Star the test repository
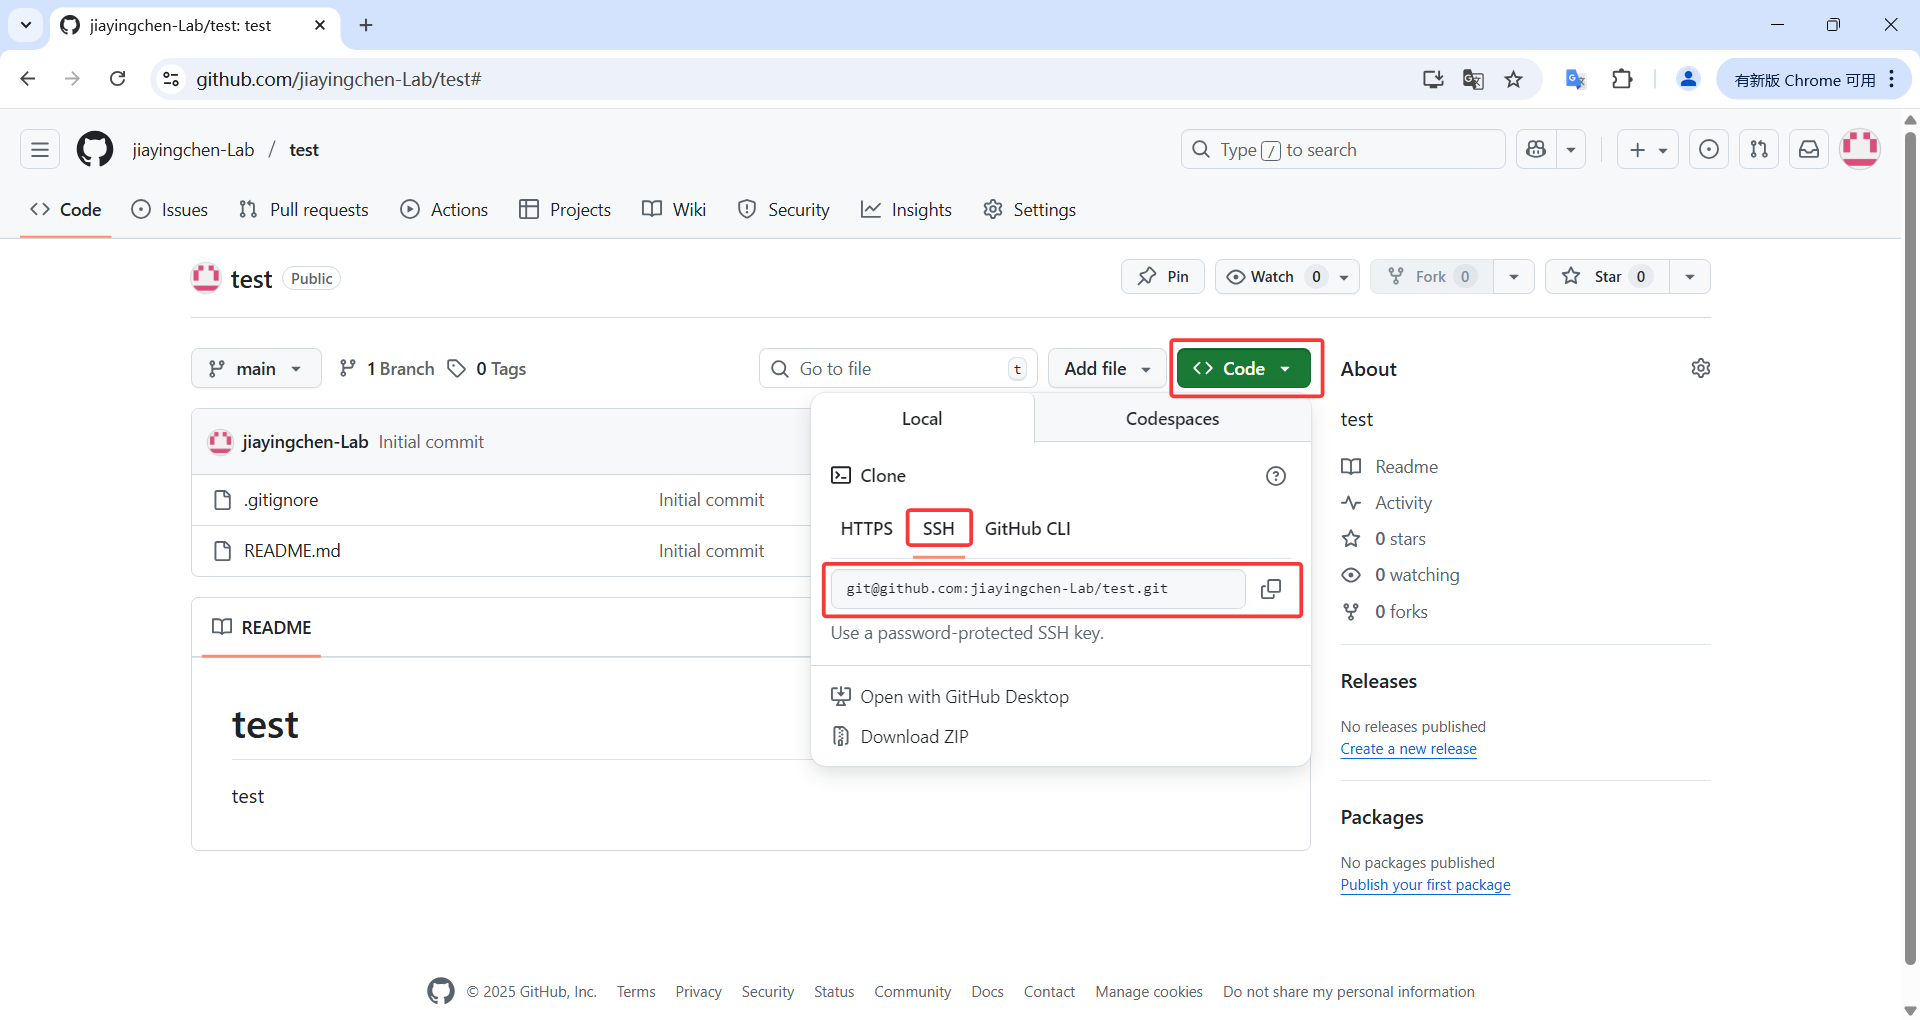 (1607, 277)
